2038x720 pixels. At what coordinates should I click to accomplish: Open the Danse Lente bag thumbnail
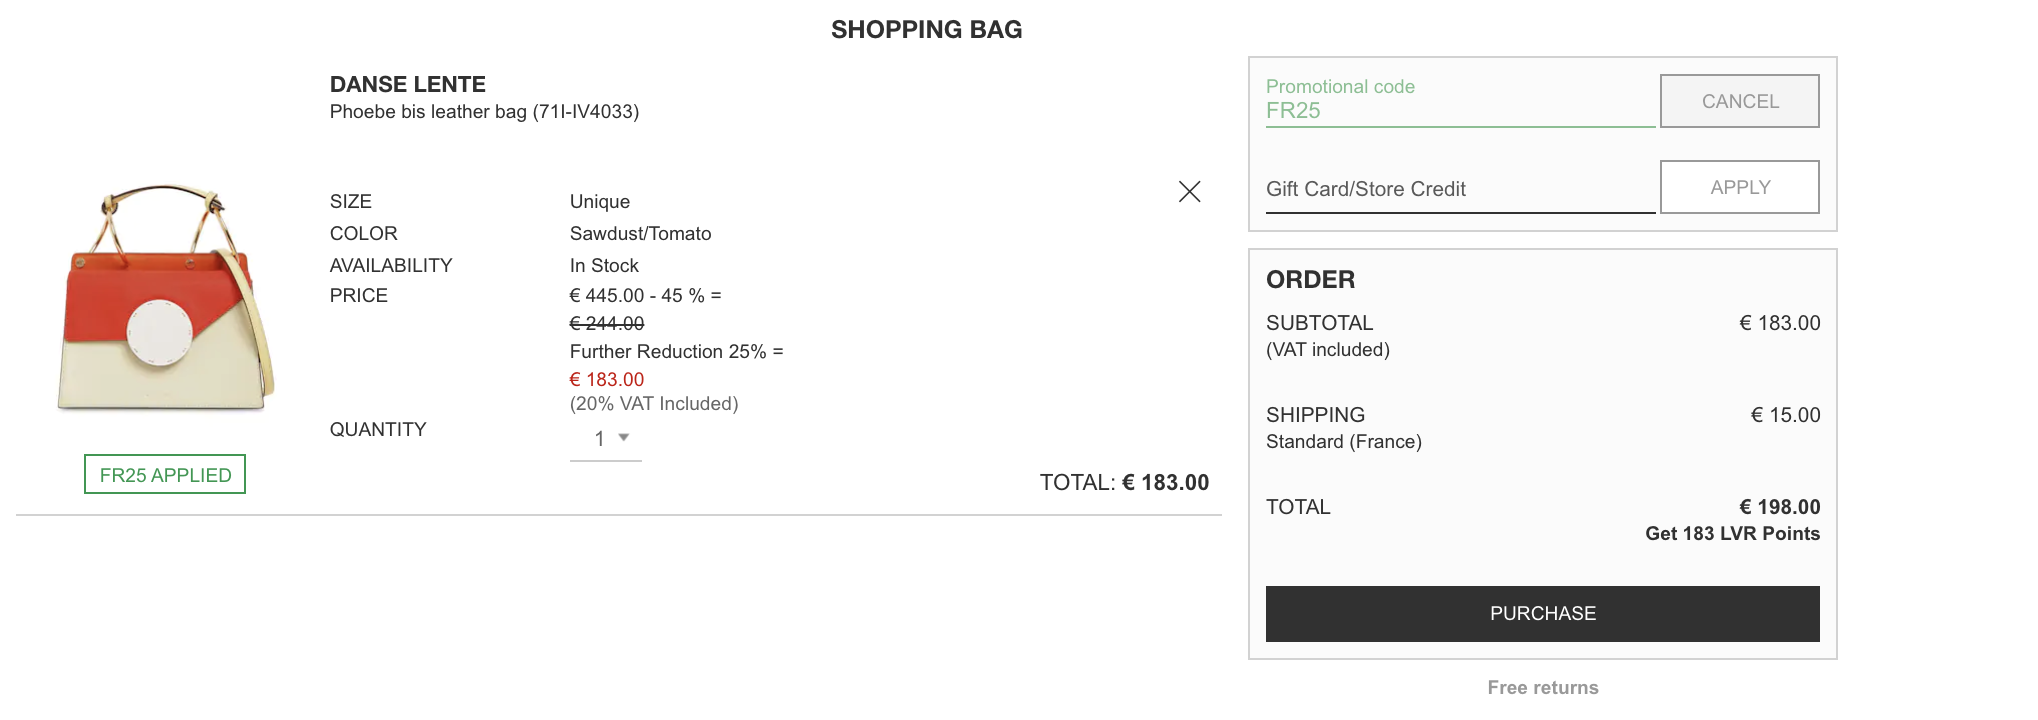(x=166, y=298)
